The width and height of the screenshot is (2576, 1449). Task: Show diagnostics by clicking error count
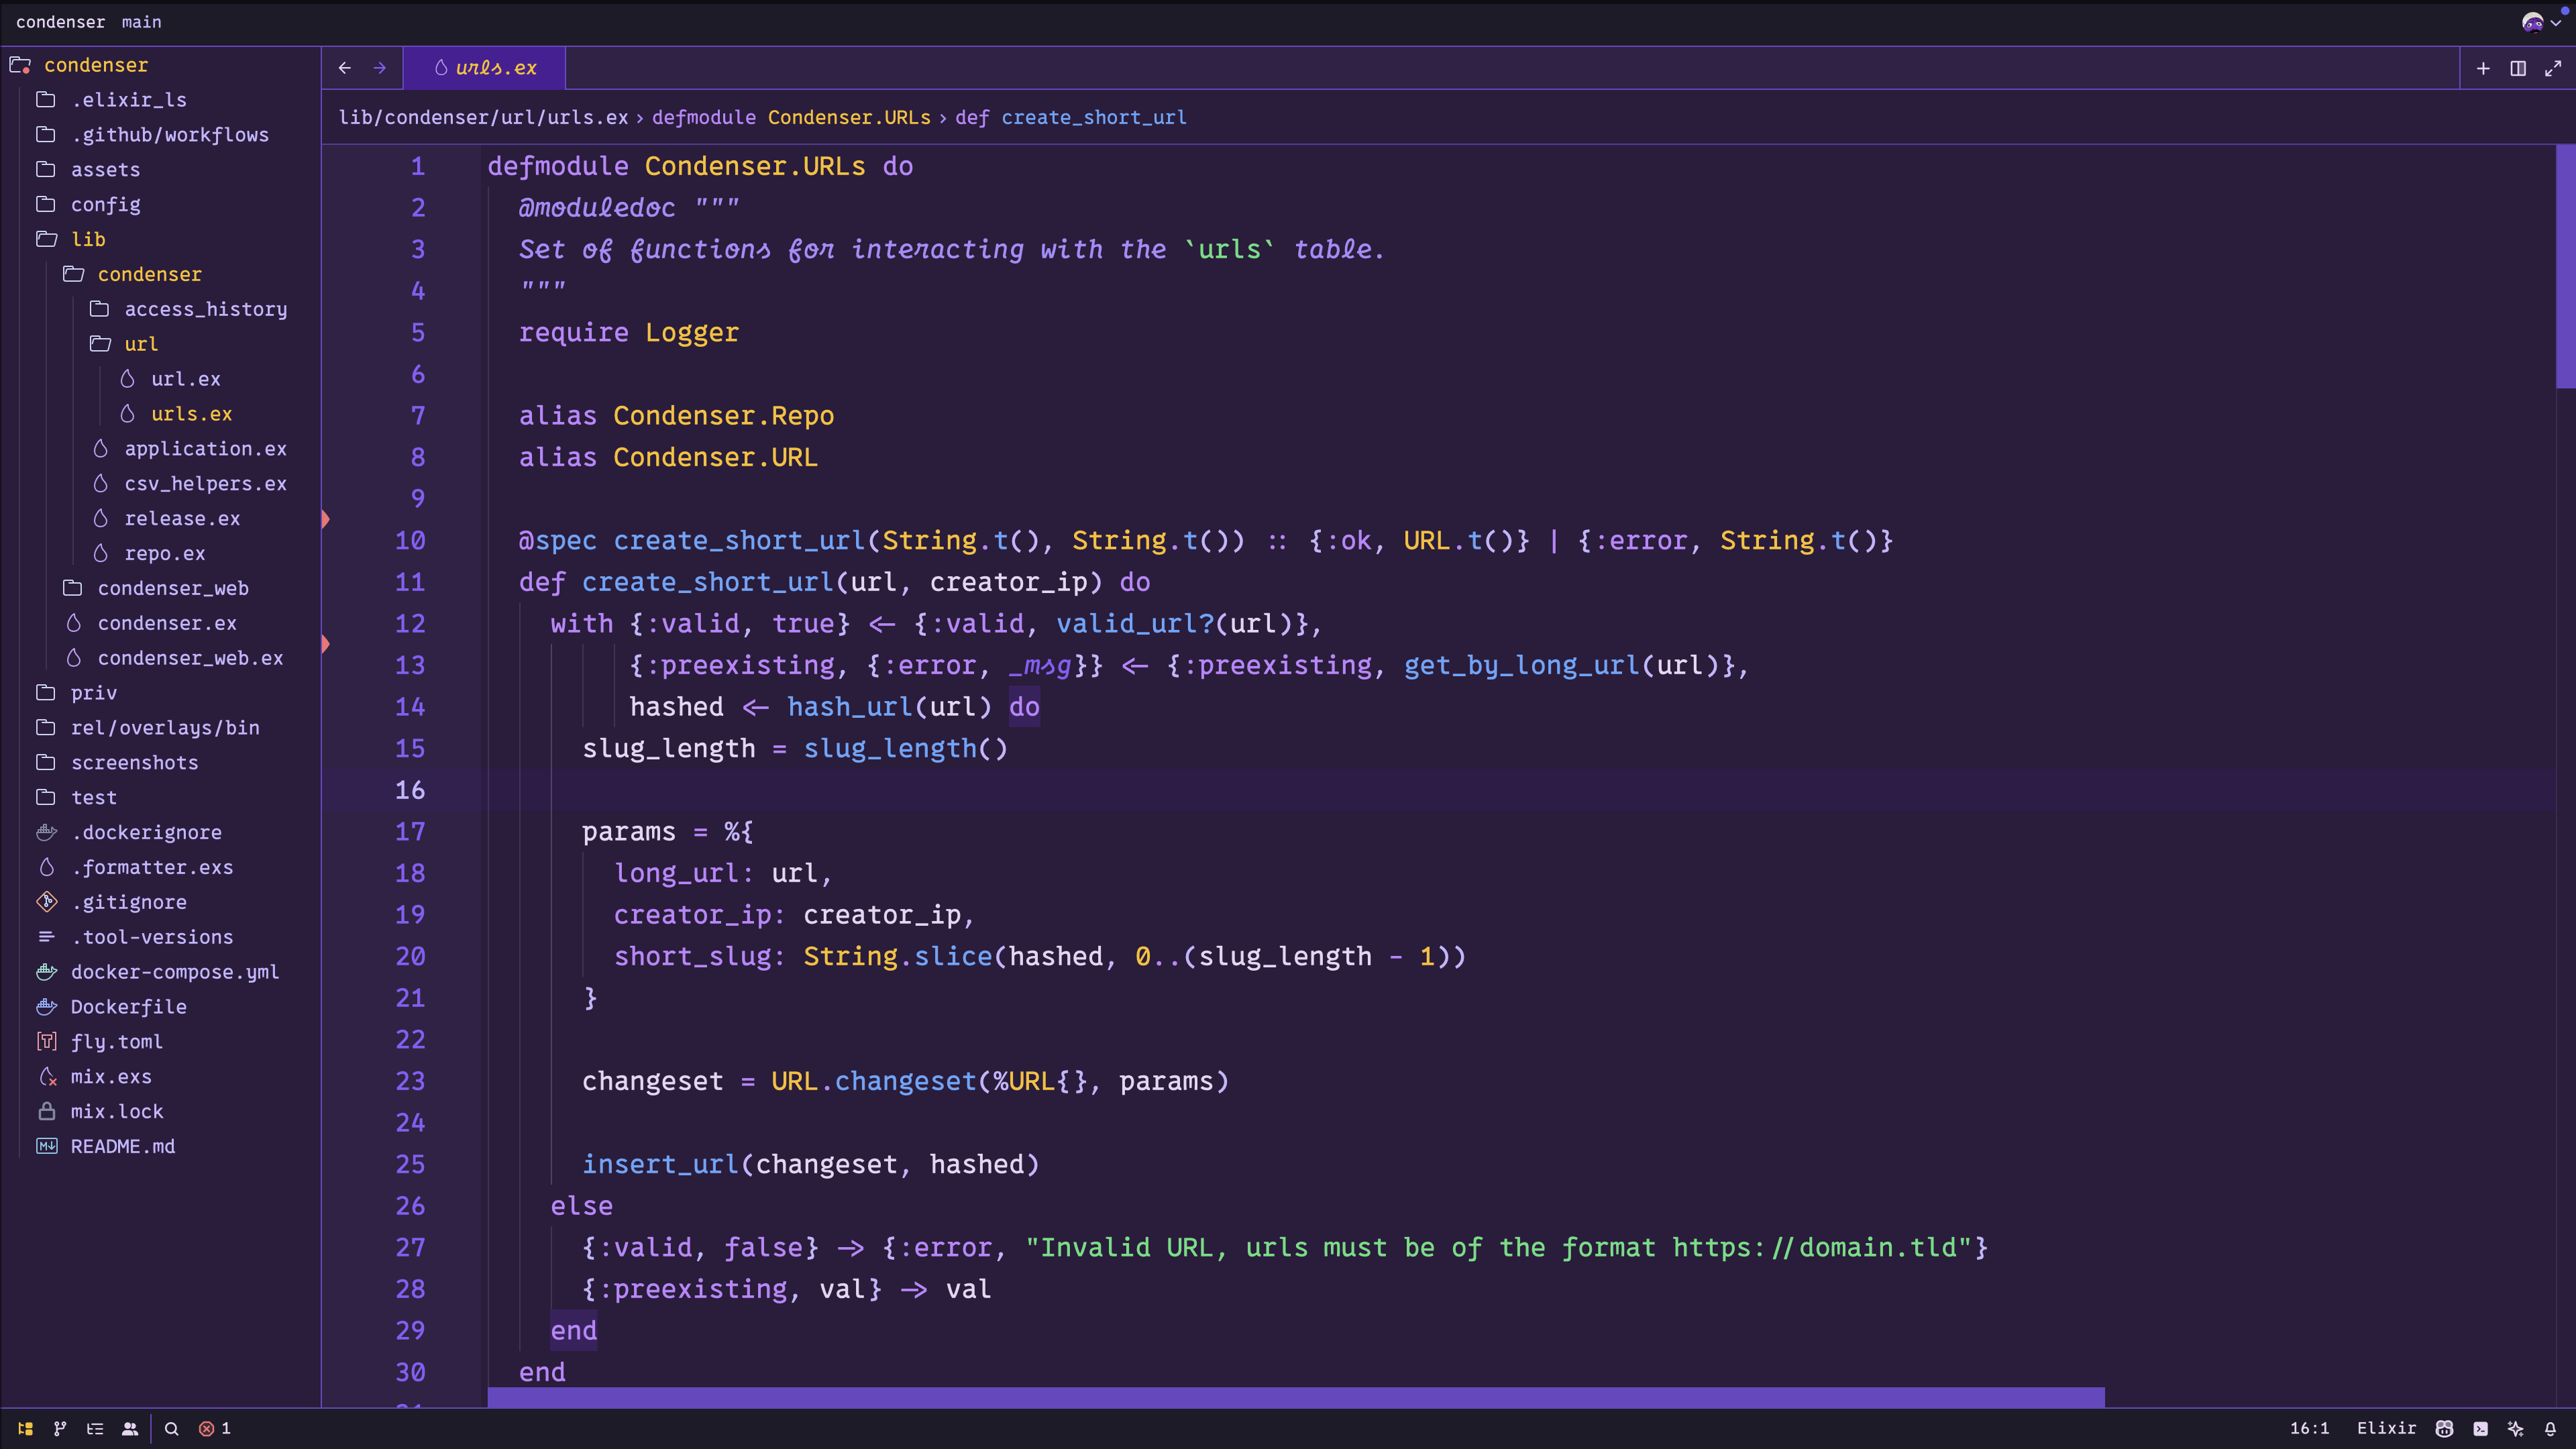213,1429
